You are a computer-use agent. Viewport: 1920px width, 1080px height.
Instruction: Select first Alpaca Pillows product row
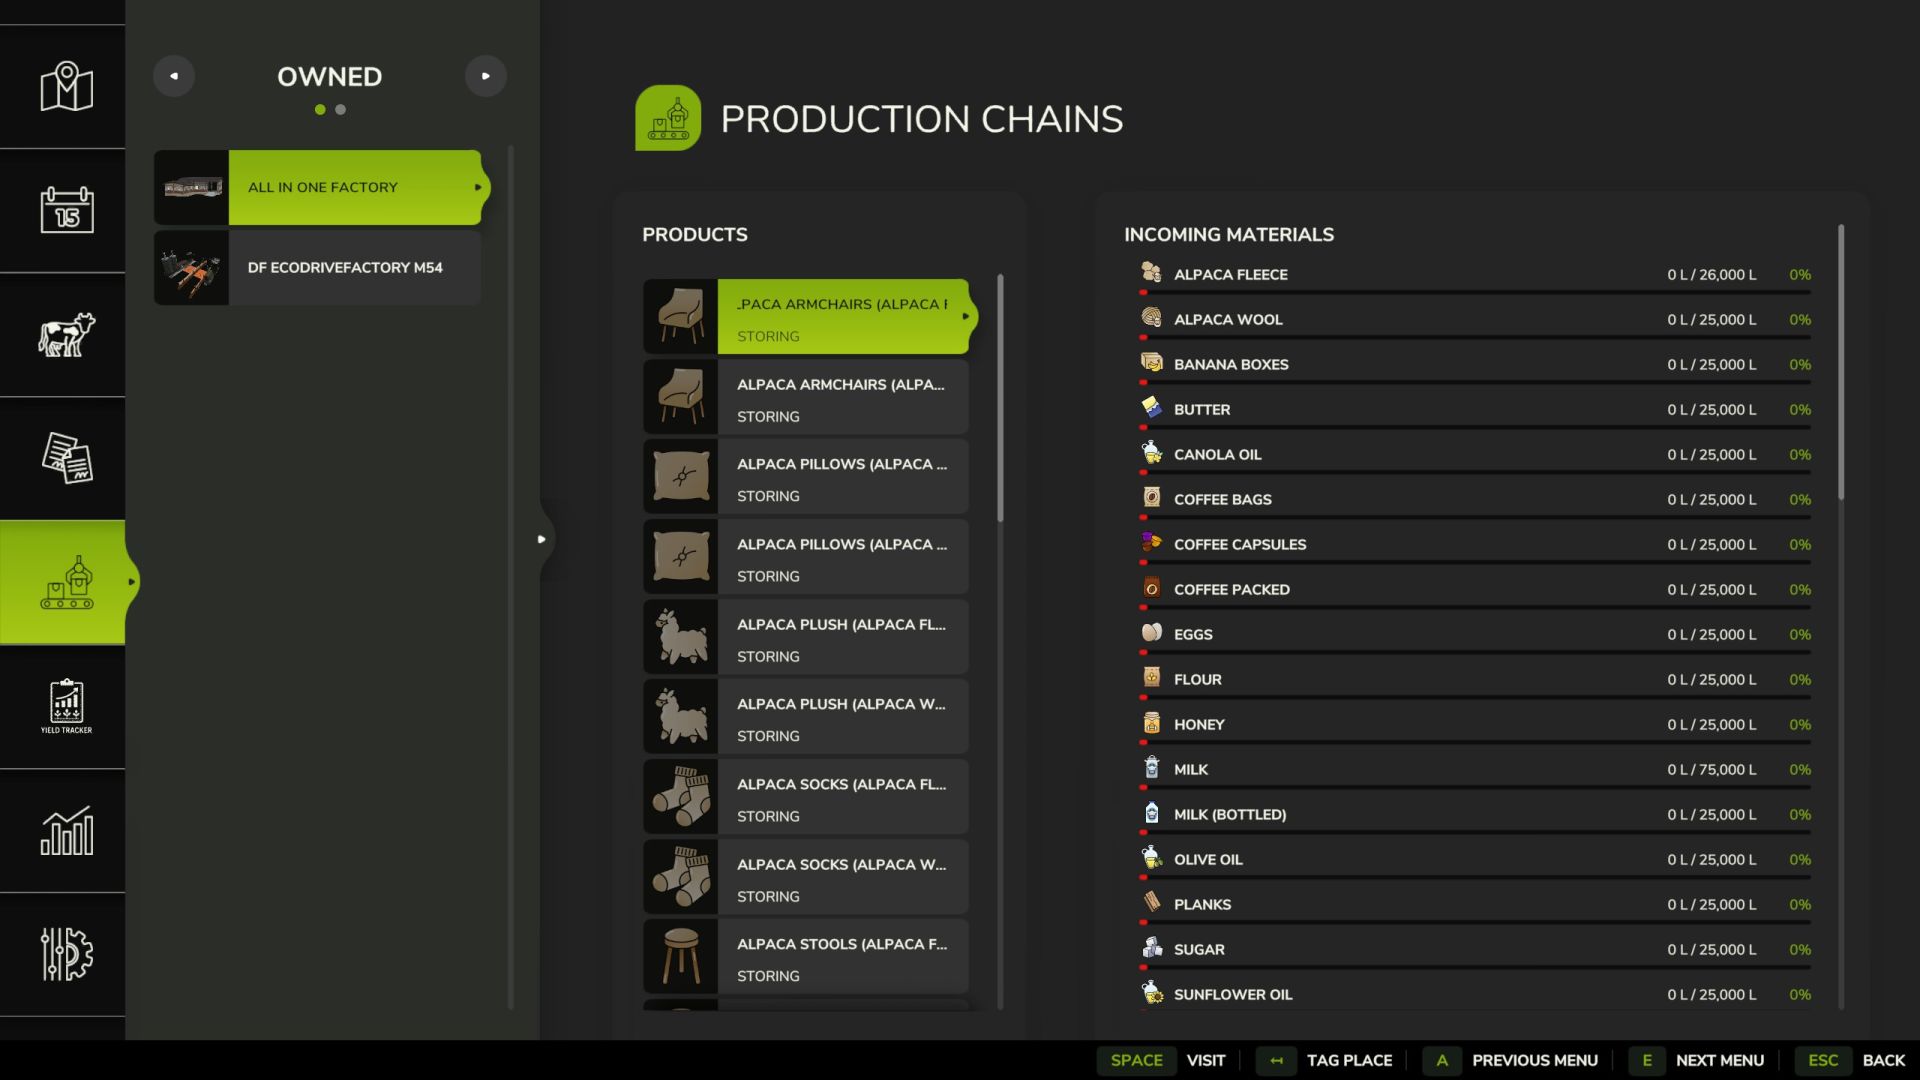point(806,476)
